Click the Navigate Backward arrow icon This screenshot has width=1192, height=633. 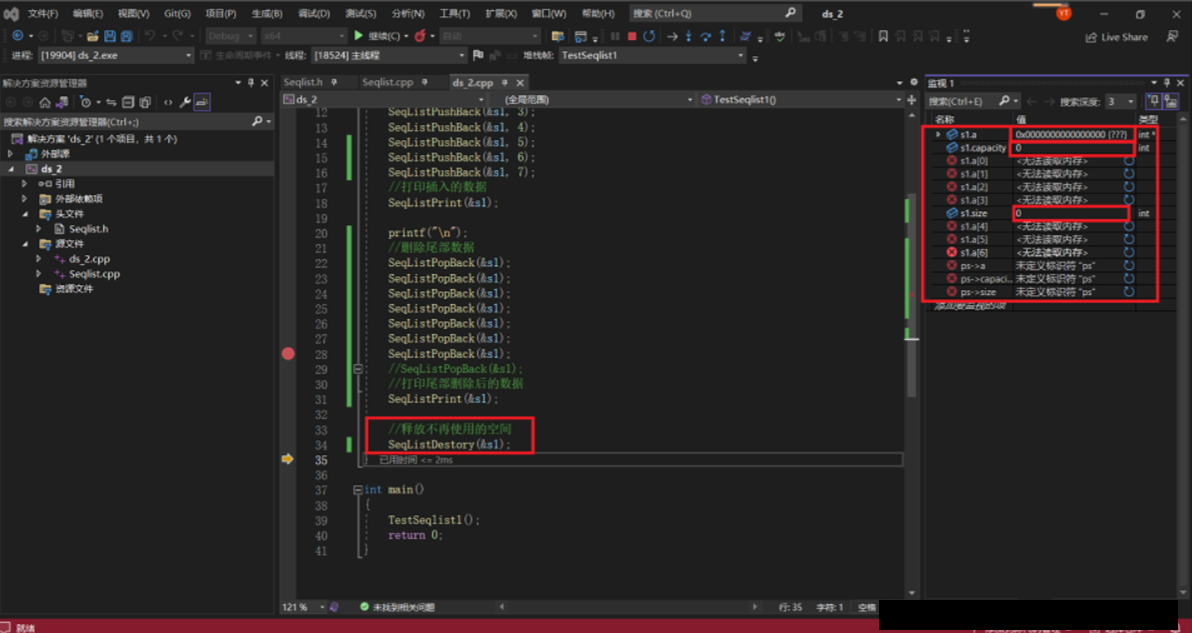[17, 36]
